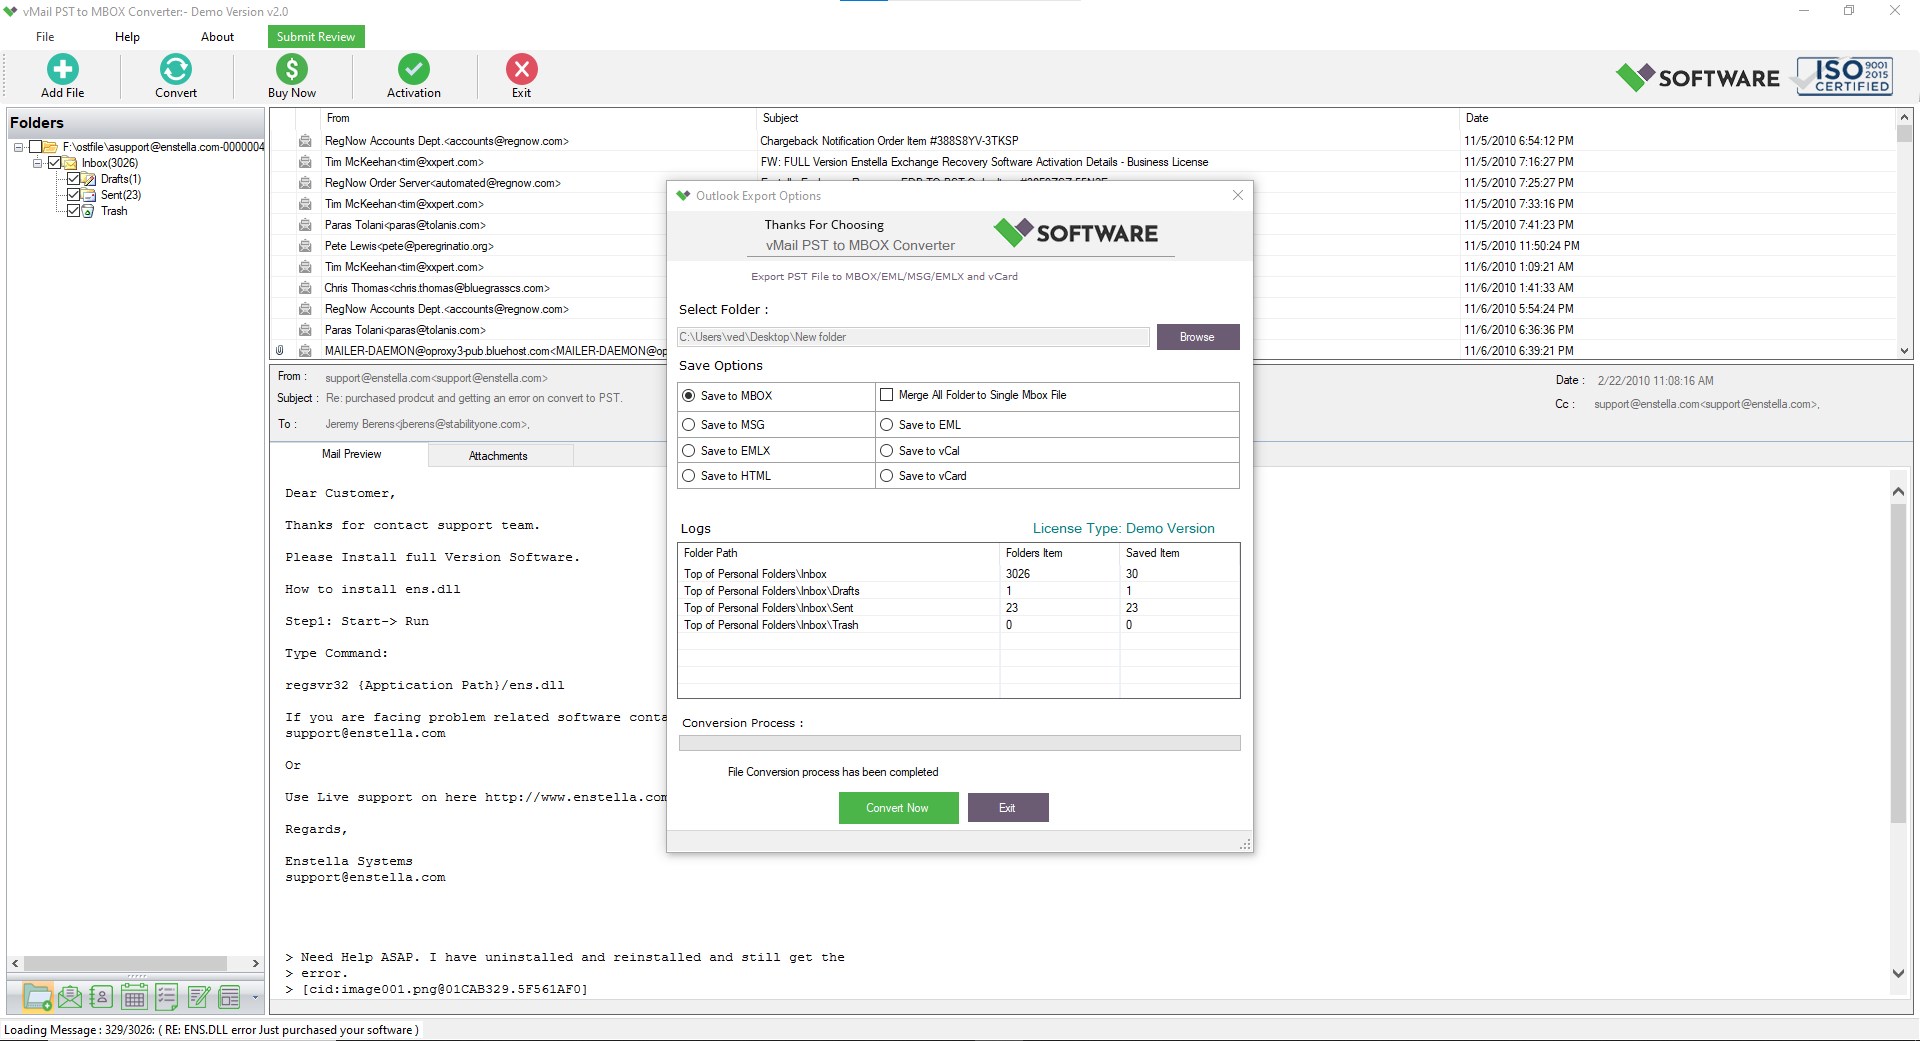This screenshot has height=1041, width=1920.
Task: Click the Conversion Process progress bar
Action: [959, 743]
